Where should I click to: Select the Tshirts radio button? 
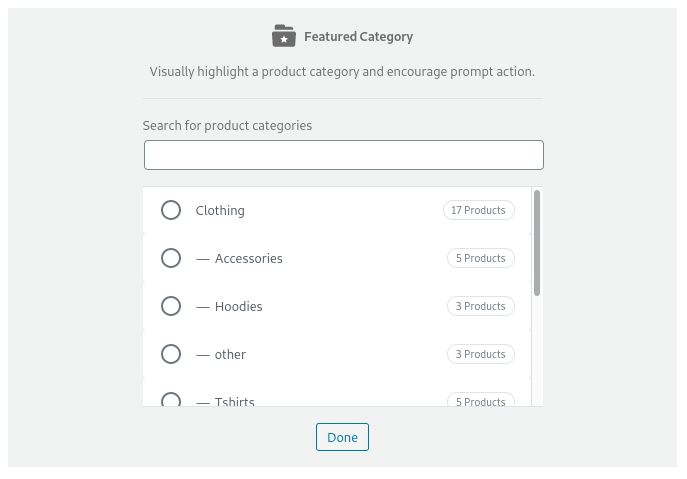coord(171,400)
